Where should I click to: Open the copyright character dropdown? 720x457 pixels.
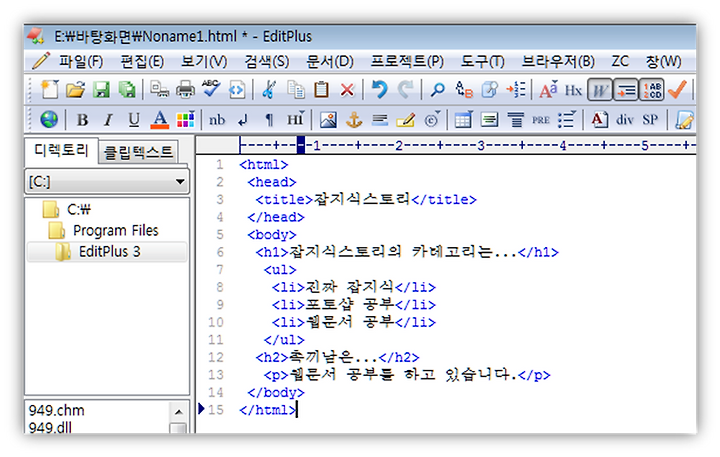coord(432,119)
